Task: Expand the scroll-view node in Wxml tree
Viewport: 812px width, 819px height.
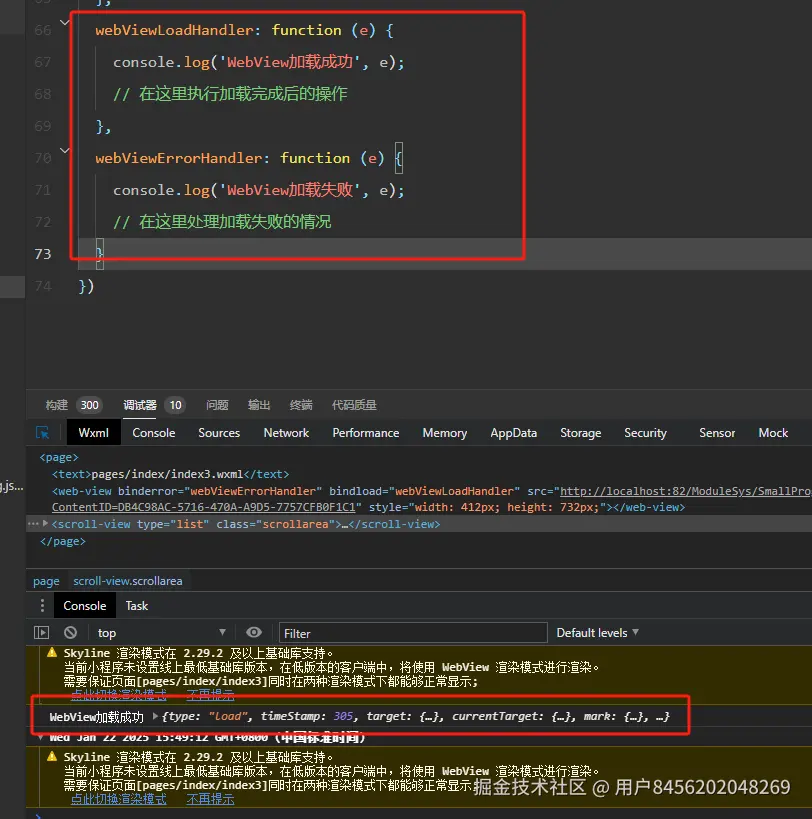Action: (45, 524)
